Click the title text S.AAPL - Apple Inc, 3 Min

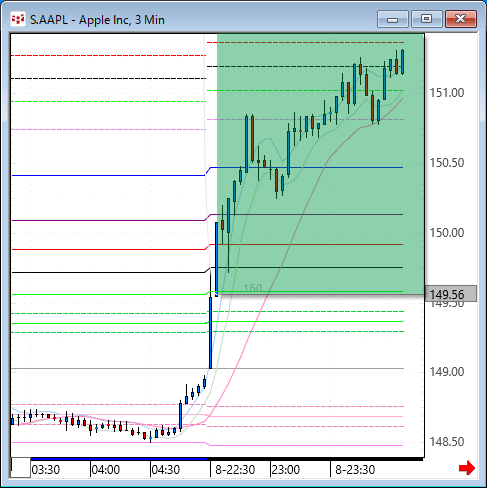[x=97, y=20]
